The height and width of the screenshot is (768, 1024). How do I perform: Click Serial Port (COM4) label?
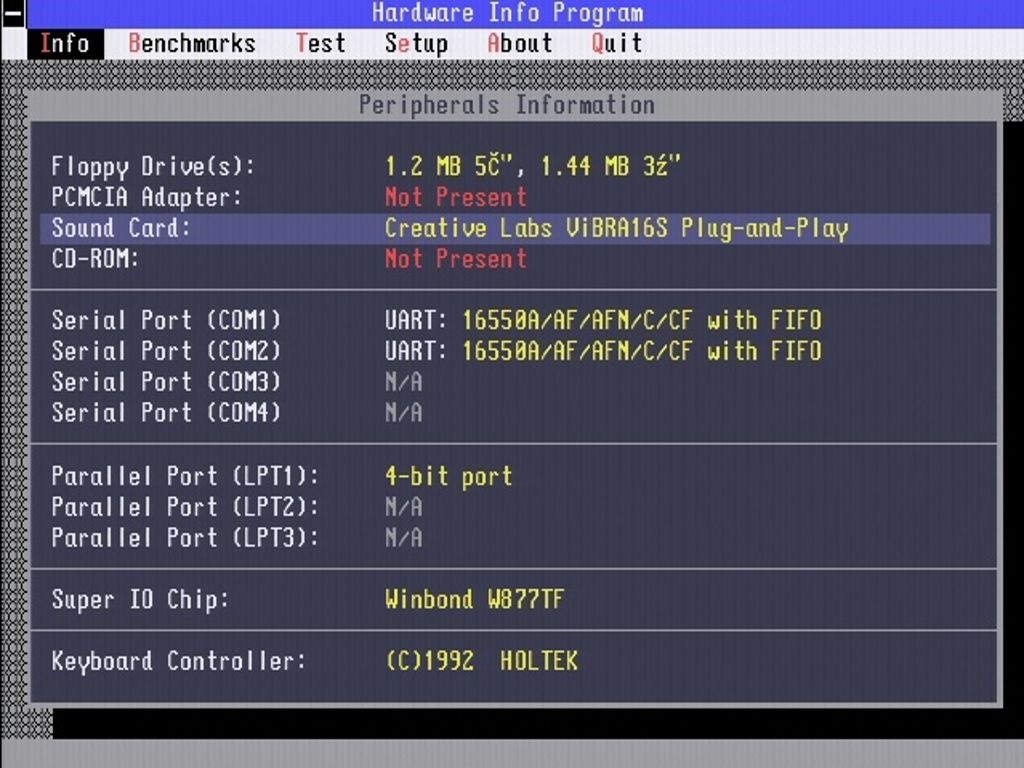coord(166,413)
